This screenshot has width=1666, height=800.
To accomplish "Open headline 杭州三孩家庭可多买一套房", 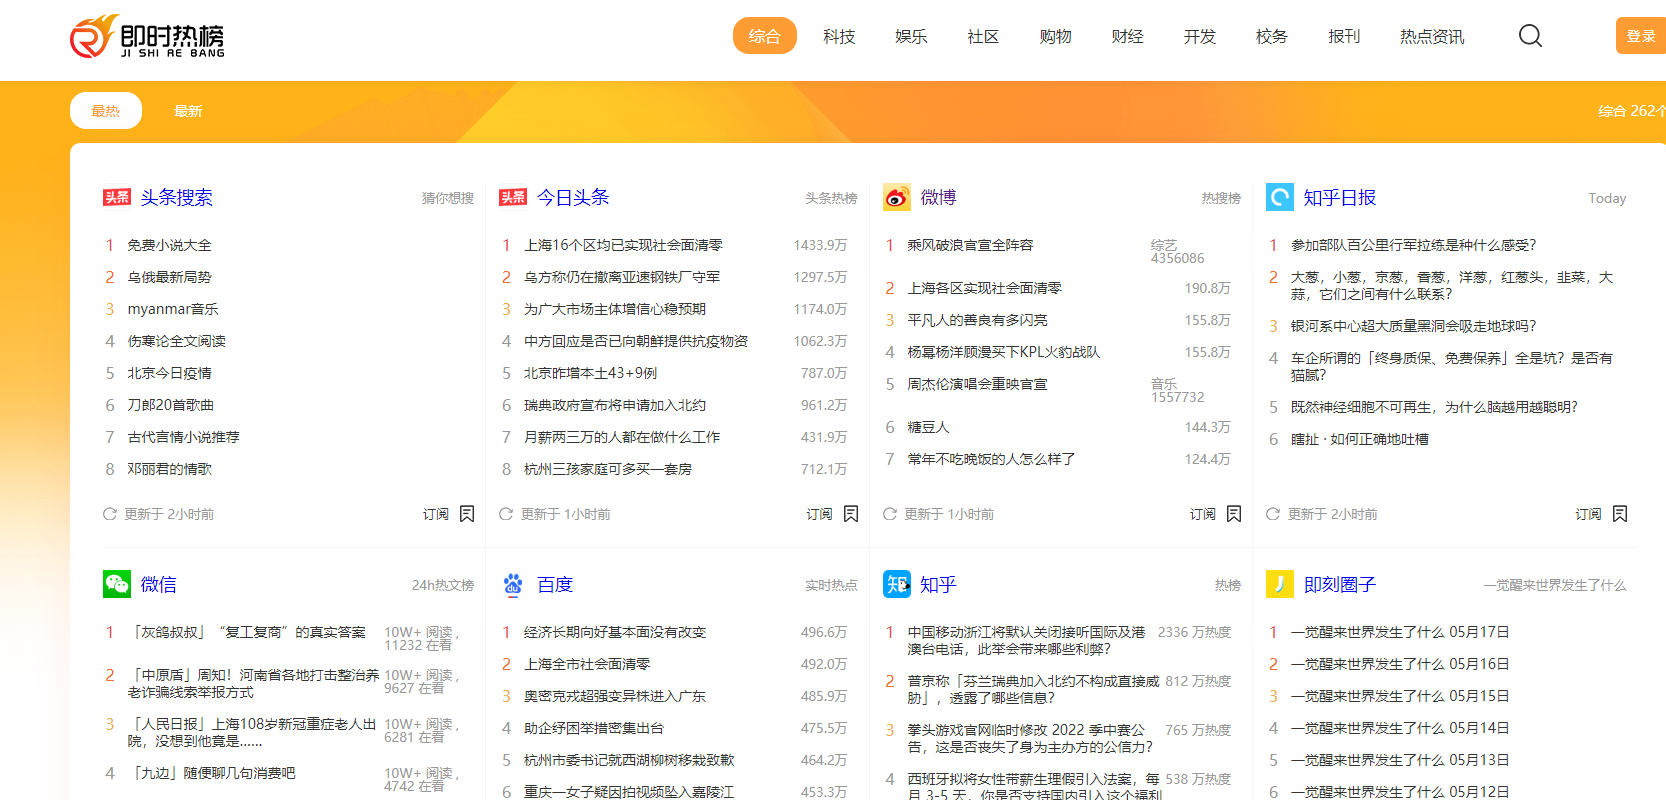I will [608, 469].
